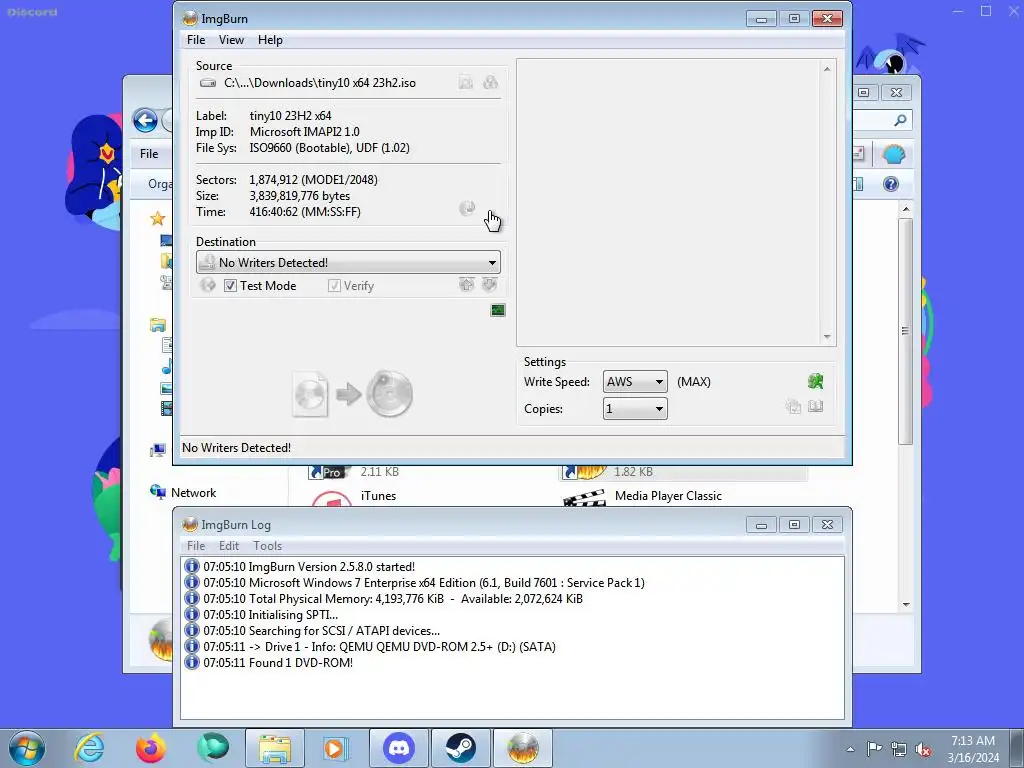Image resolution: width=1024 pixels, height=768 pixels.
Task: Click the green running-man automatic write speed icon
Action: (816, 381)
